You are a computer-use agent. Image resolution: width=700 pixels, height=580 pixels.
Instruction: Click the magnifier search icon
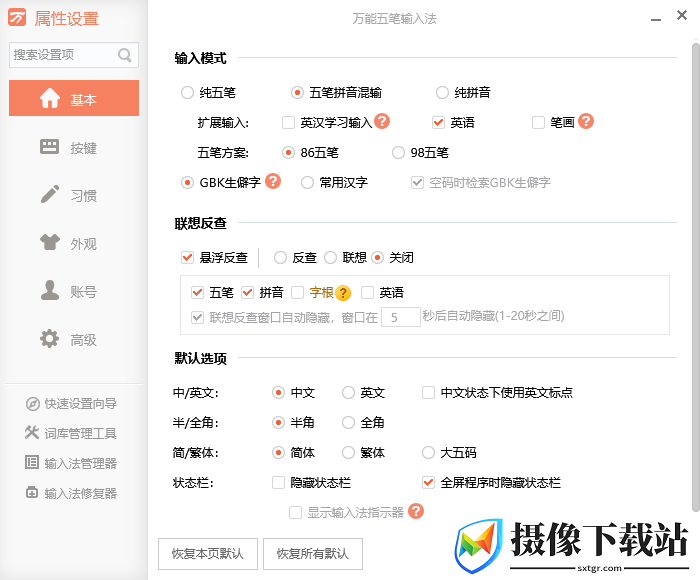coord(125,55)
